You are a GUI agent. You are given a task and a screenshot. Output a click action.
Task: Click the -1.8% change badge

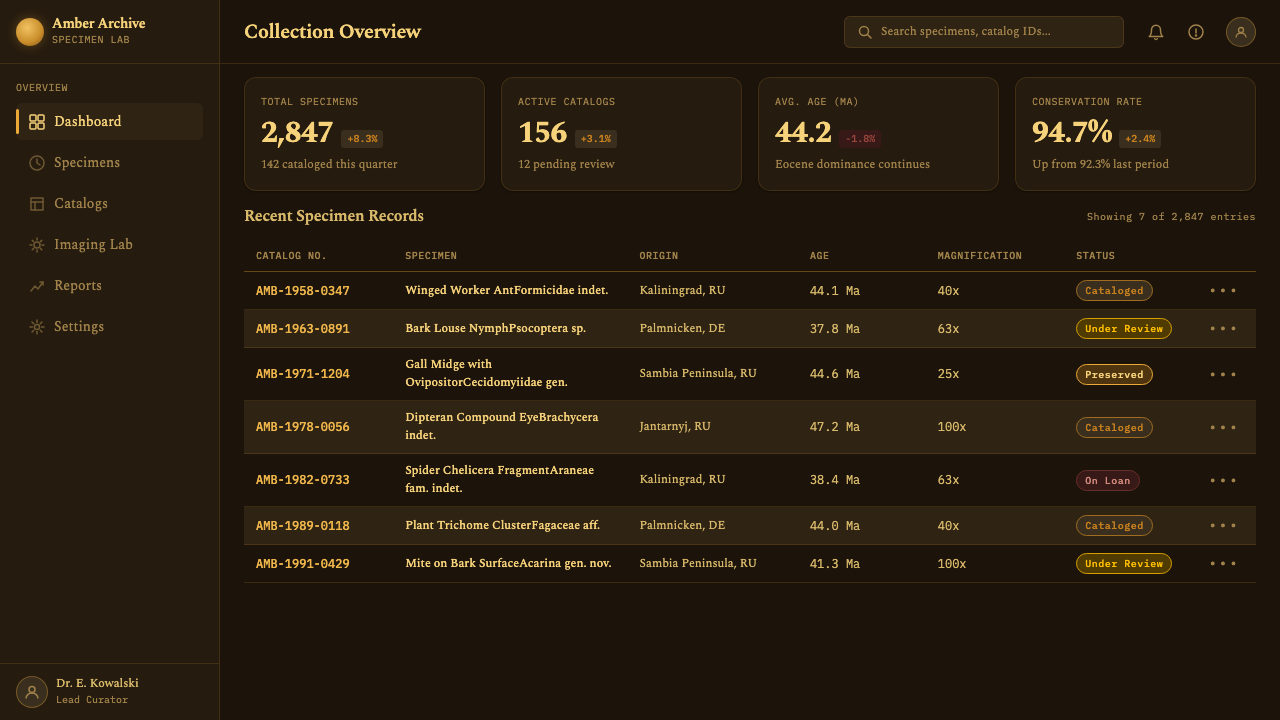(x=860, y=139)
